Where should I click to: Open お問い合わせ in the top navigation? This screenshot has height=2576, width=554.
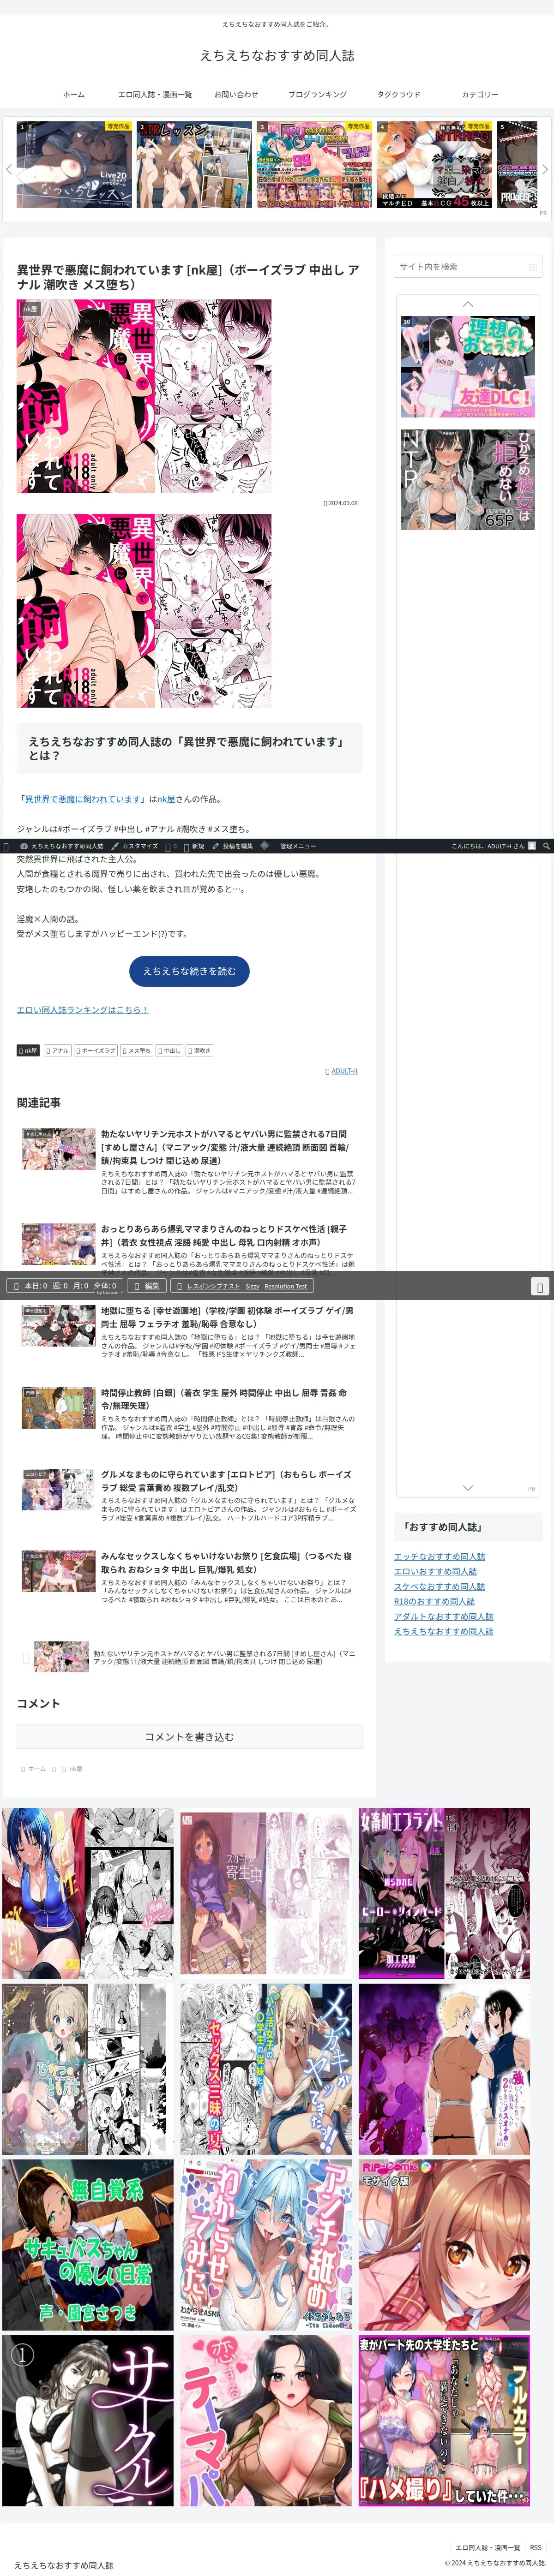pyautogui.click(x=236, y=94)
